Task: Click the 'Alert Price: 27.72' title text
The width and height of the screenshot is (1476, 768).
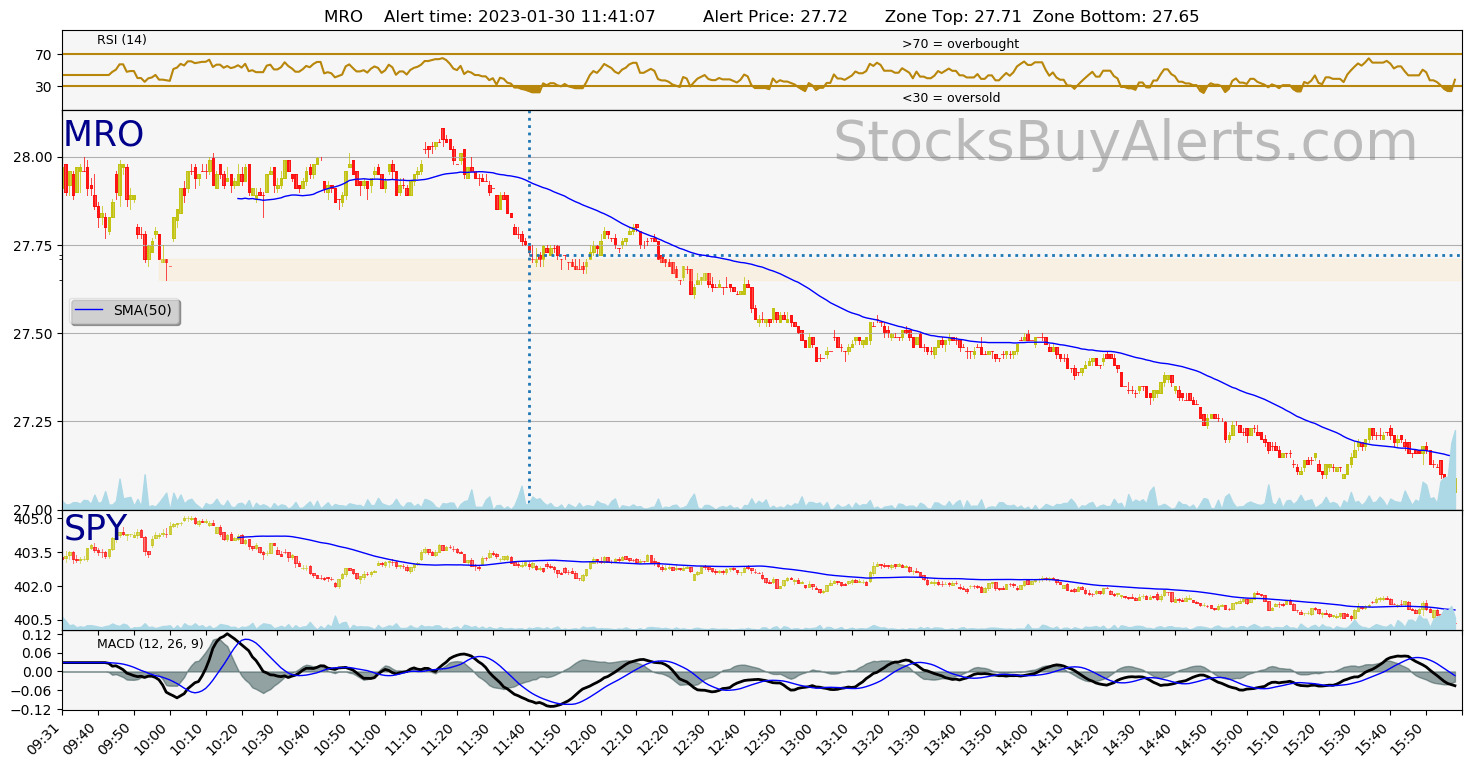Action: click(775, 16)
